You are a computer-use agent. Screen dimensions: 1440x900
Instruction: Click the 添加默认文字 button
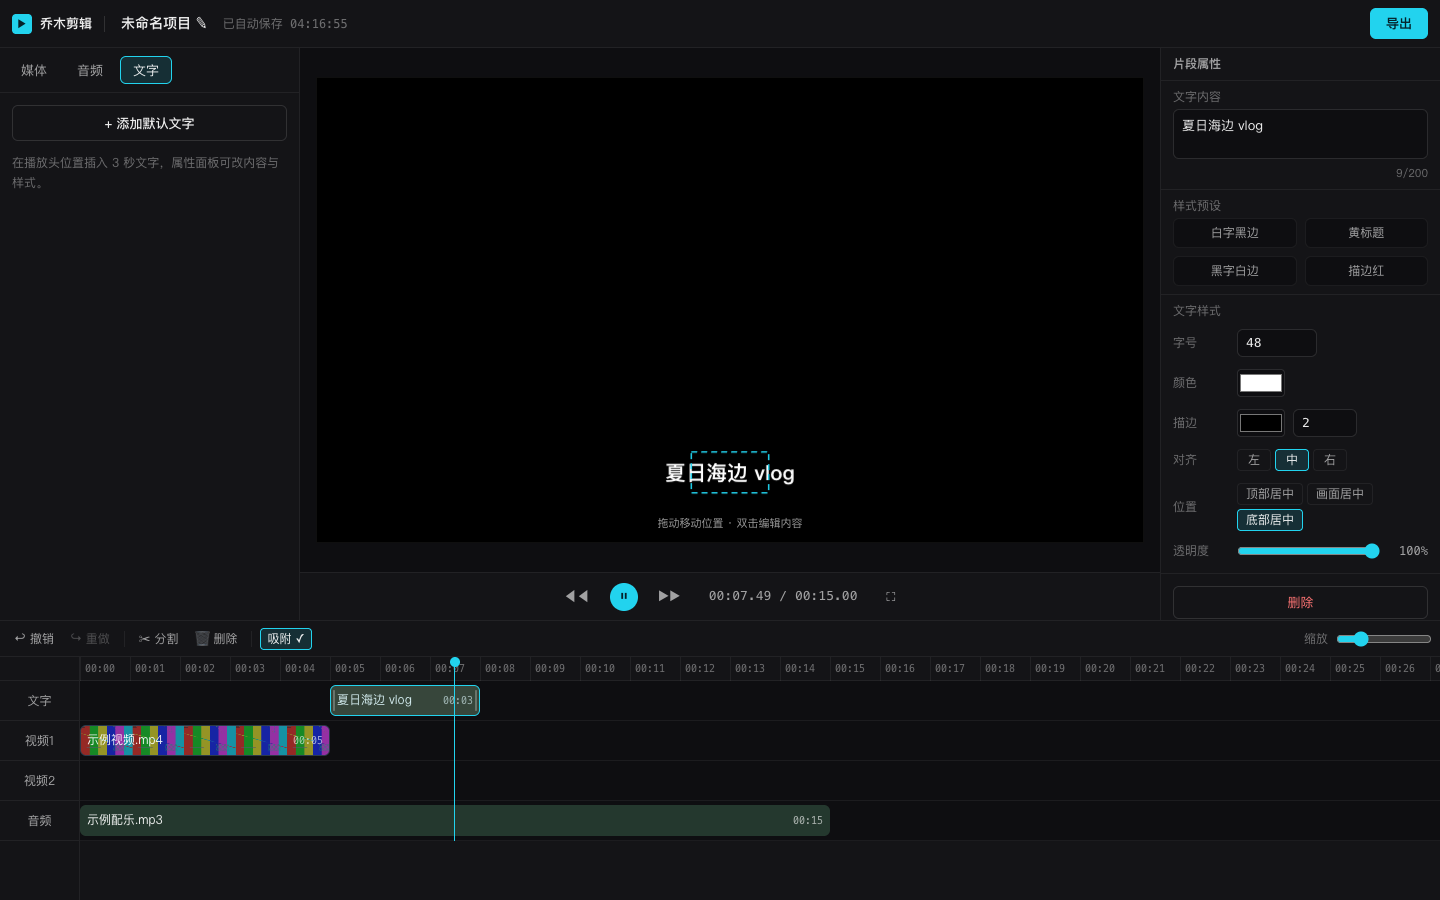coord(149,123)
